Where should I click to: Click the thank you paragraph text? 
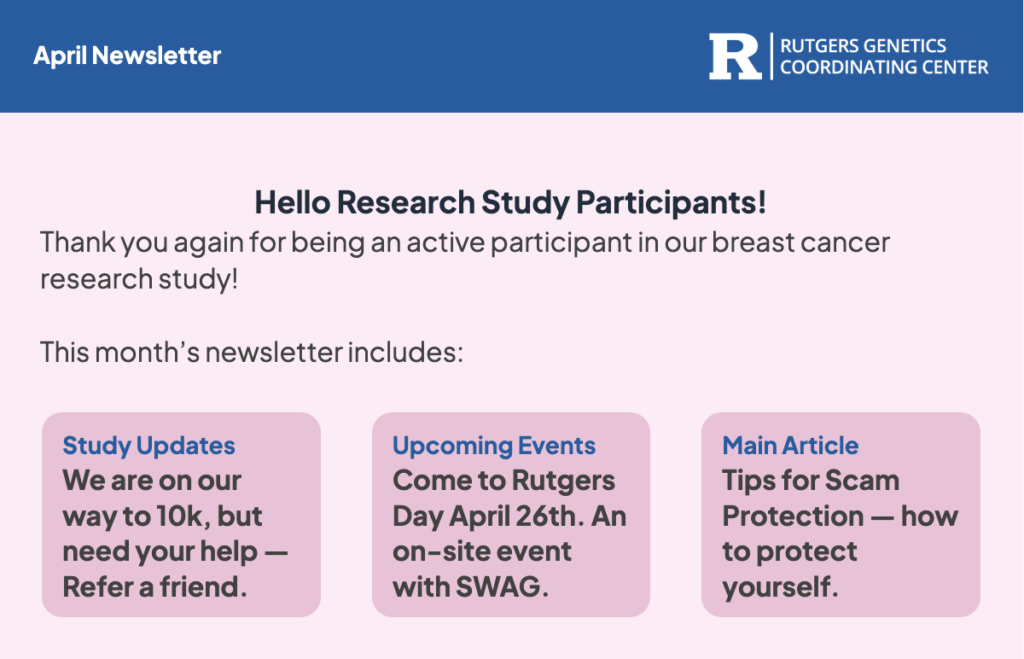(465, 261)
